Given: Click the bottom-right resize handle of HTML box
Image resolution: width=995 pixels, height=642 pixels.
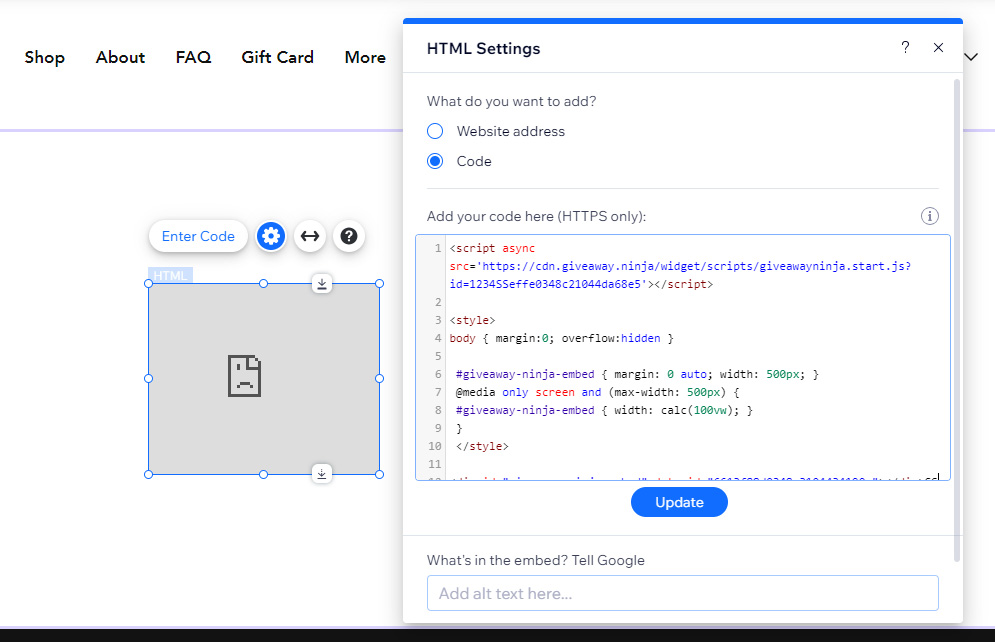Looking at the screenshot, I should 379,474.
